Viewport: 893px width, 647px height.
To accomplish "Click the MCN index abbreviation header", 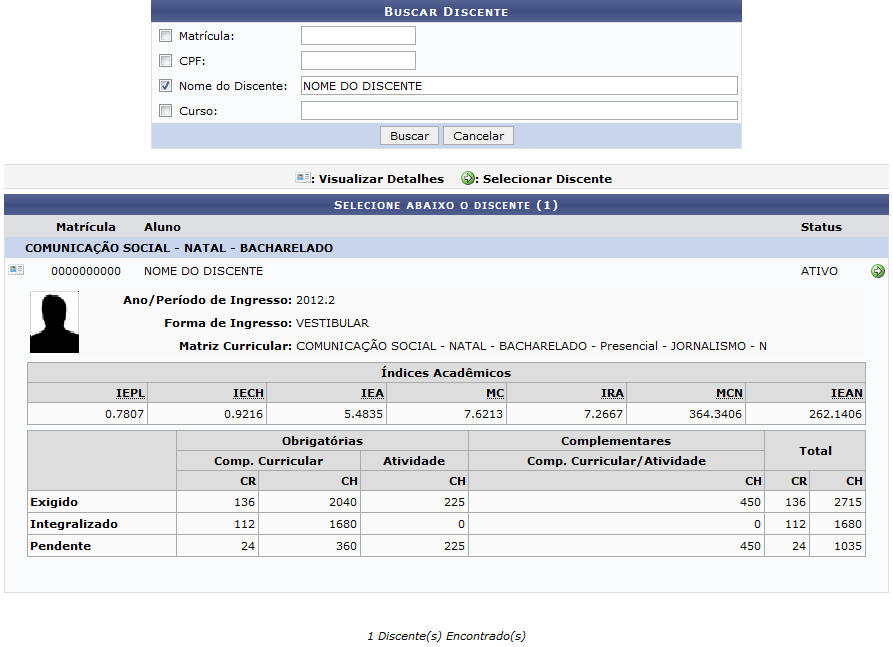I will point(729,394).
